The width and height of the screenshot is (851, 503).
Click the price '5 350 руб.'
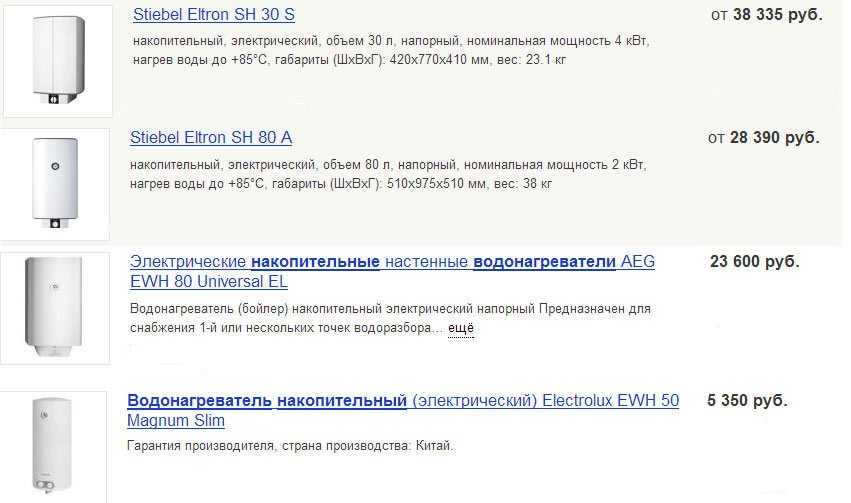click(747, 400)
